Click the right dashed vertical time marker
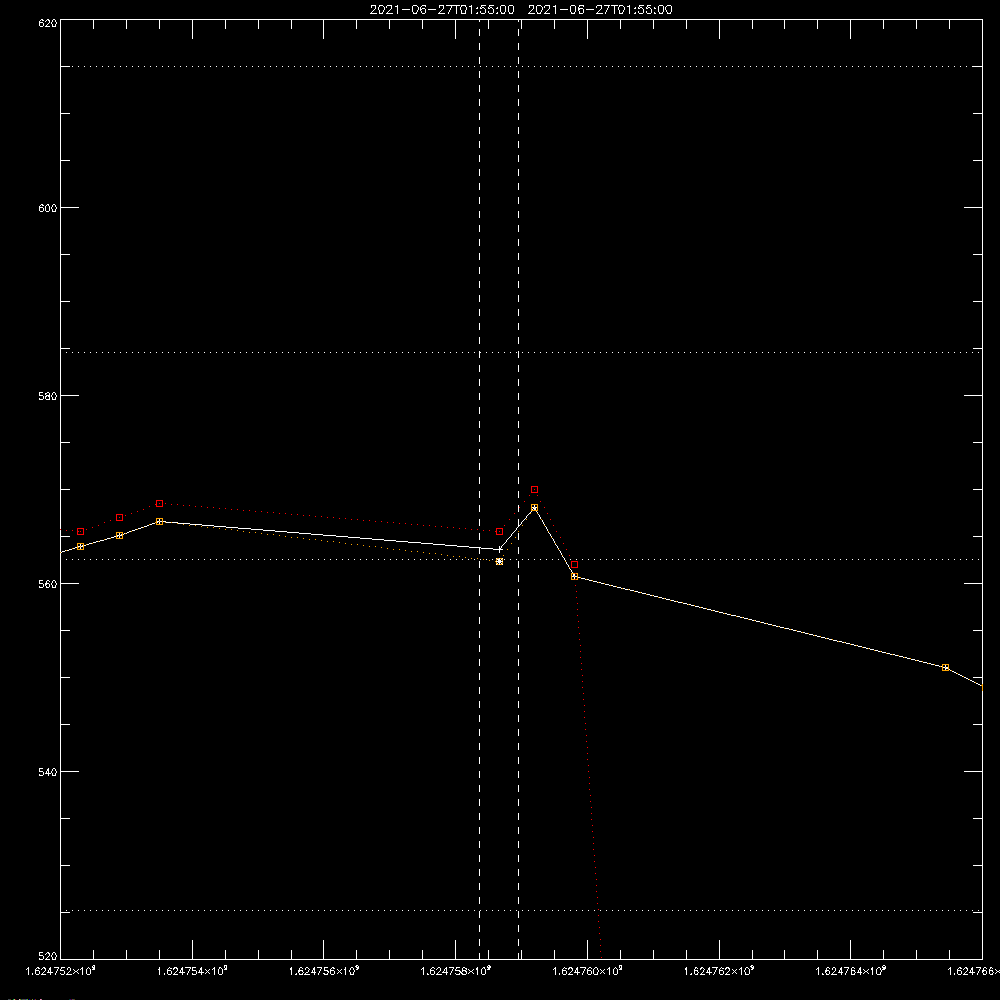Viewport: 1000px width, 1000px height. [518, 488]
